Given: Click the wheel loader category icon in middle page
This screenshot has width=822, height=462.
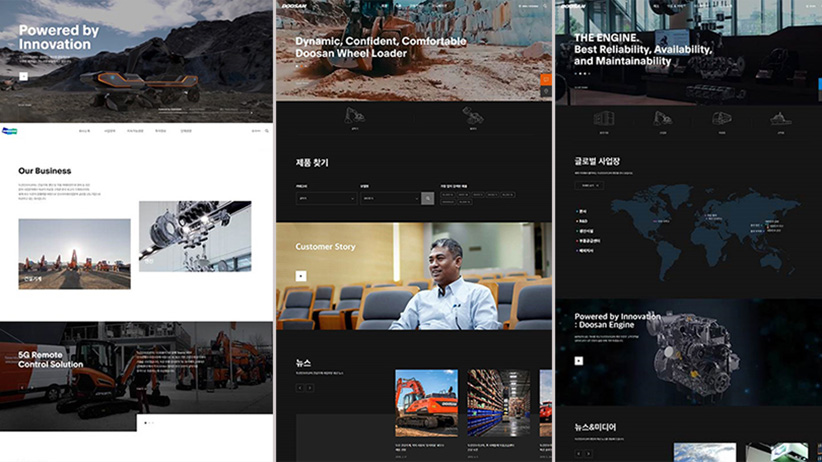Looking at the screenshot, I should (x=473, y=115).
